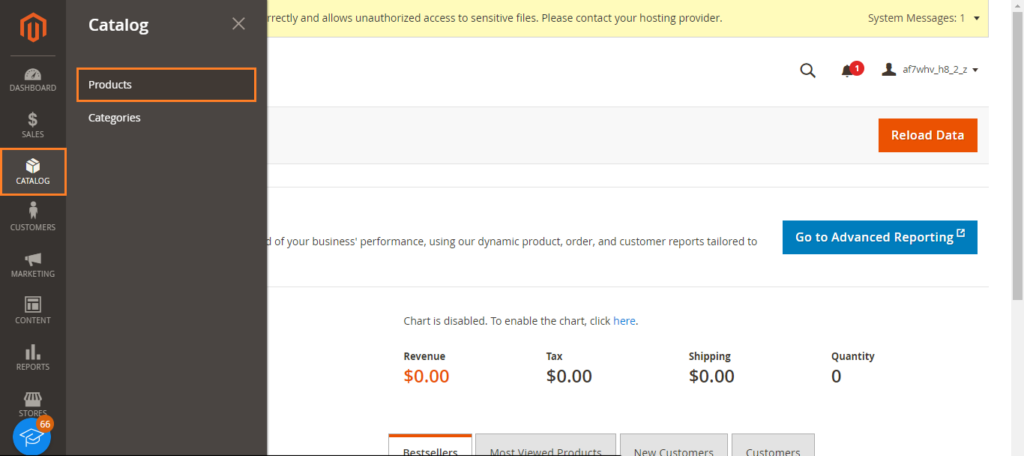Click the 'here' link to enable chart
This screenshot has height=456, width=1024.
[x=624, y=321]
